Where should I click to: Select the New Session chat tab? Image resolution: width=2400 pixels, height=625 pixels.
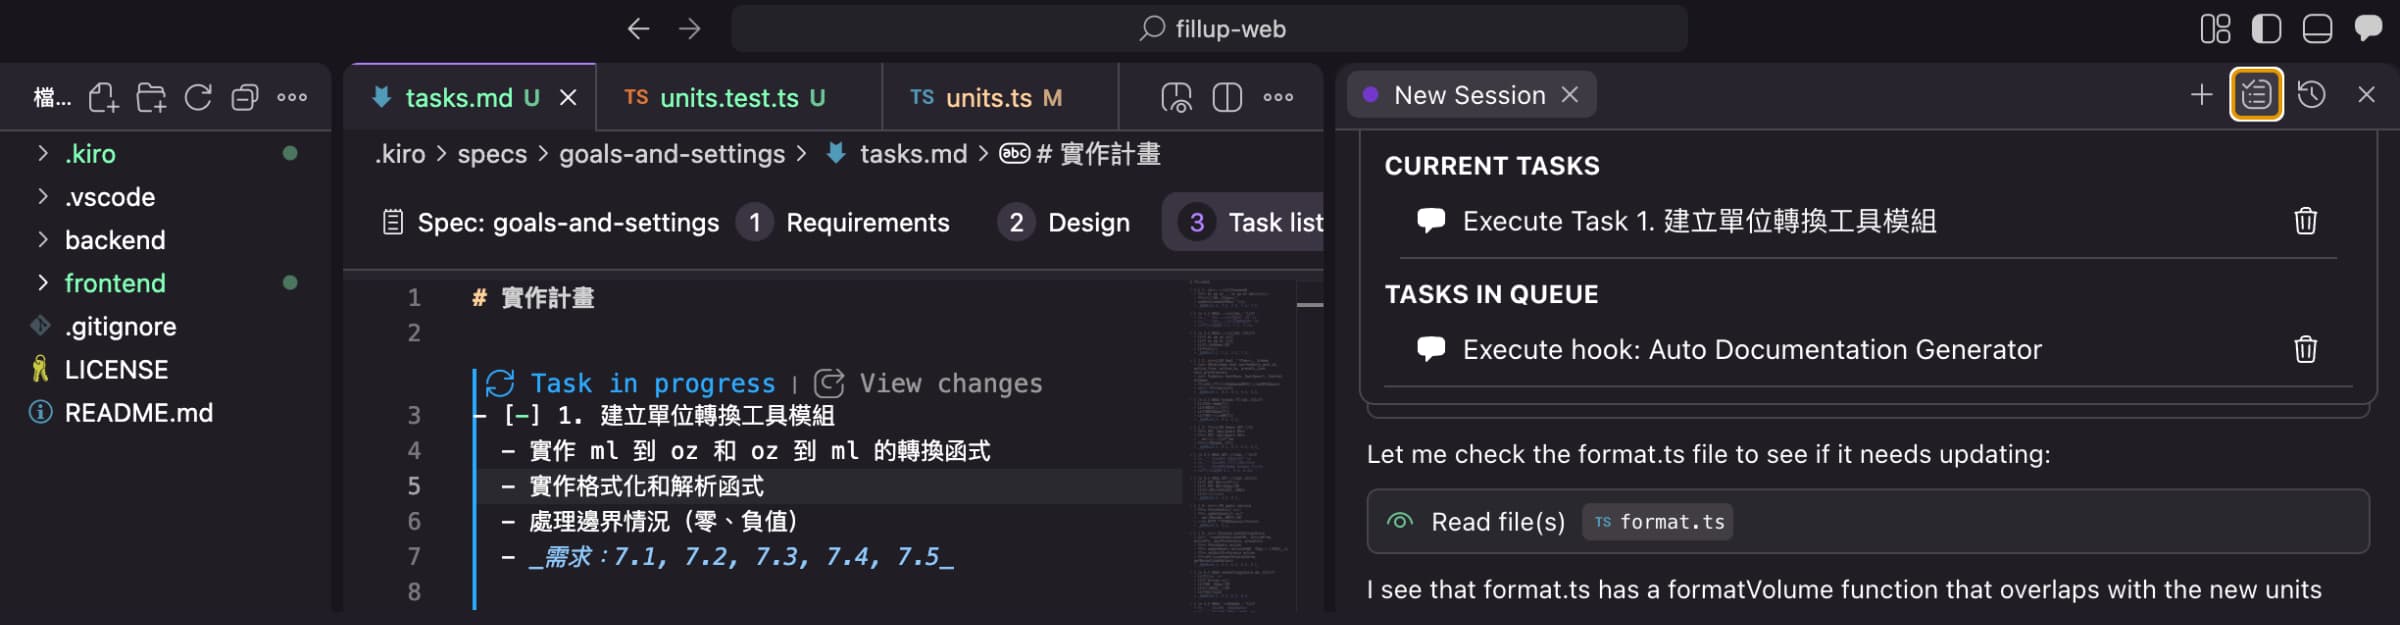coord(1470,95)
